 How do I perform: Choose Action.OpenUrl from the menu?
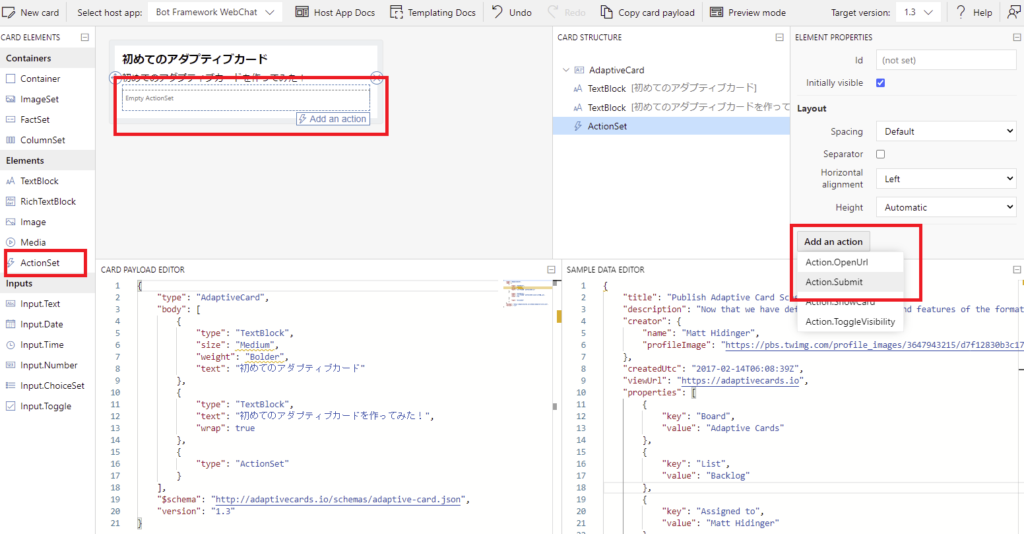(x=850, y=262)
